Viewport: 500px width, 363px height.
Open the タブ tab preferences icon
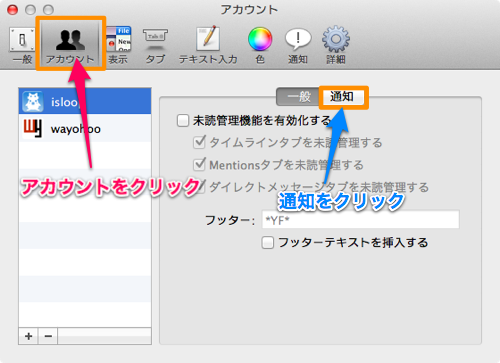pos(155,46)
